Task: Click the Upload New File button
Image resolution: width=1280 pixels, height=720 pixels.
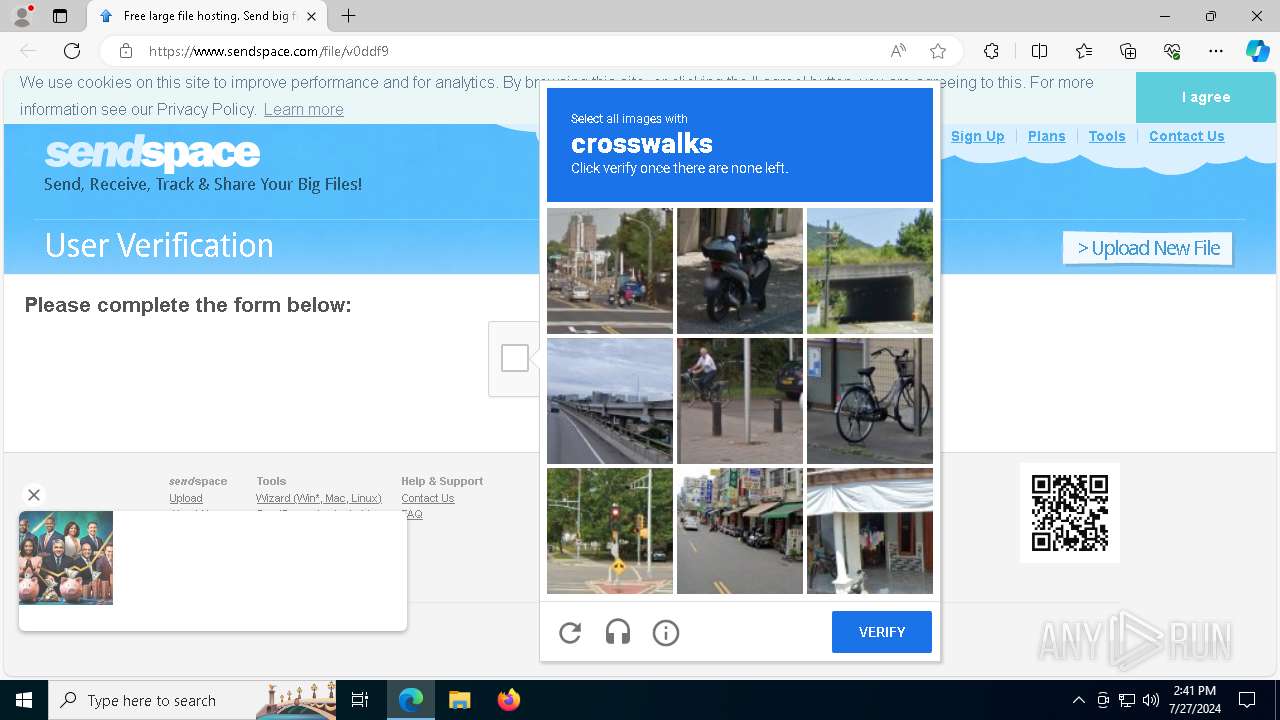Action: (x=1148, y=248)
